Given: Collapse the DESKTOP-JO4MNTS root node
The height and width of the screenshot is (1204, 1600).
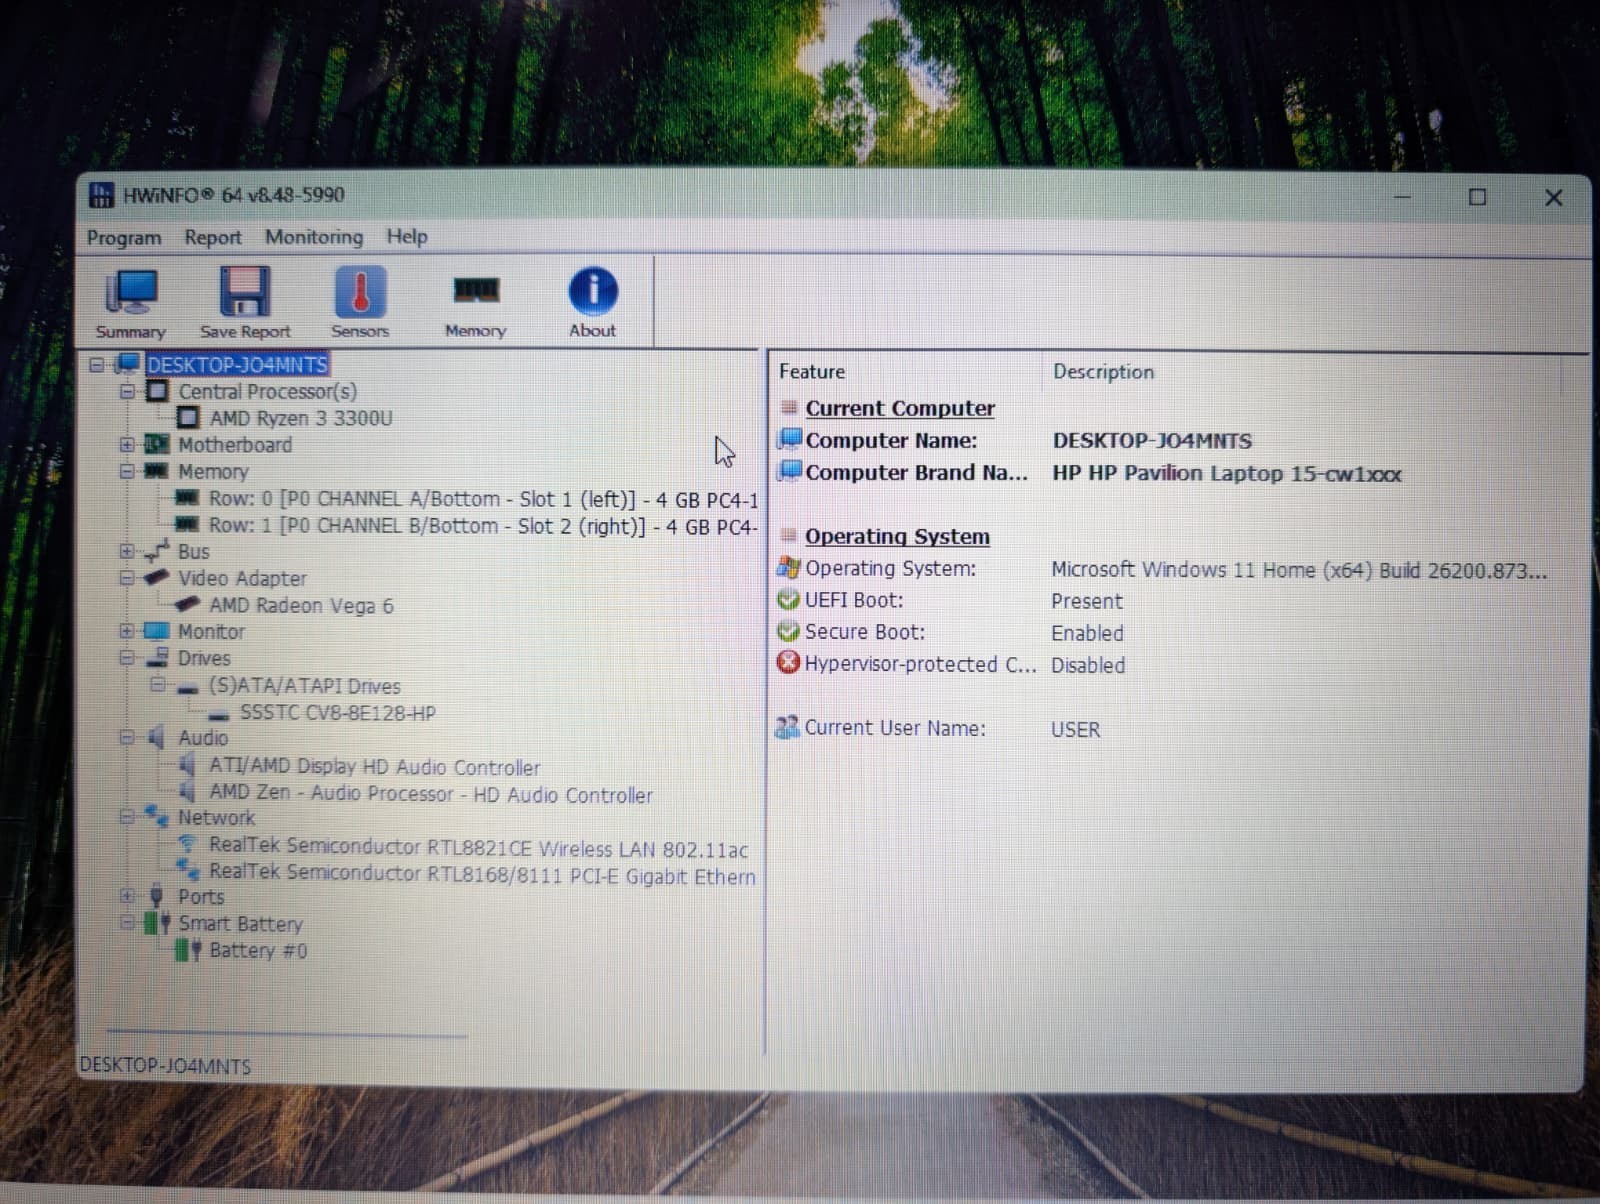Looking at the screenshot, I should (96, 364).
